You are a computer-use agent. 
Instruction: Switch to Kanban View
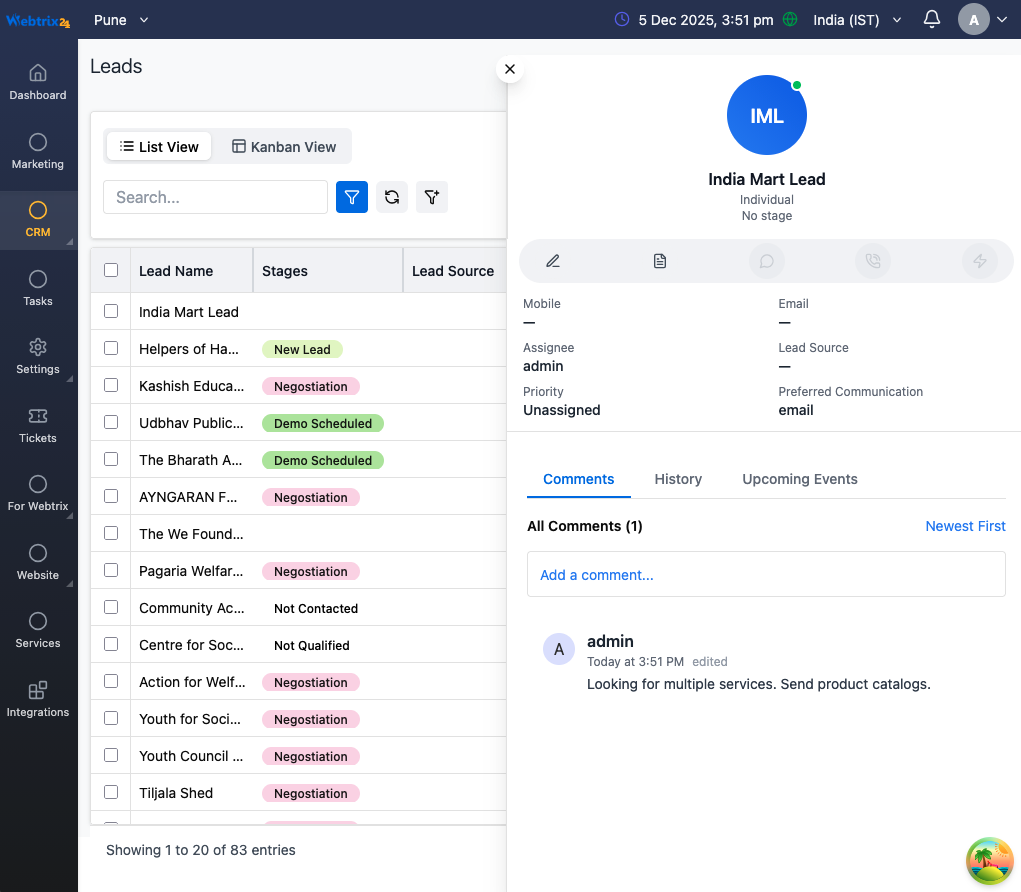tap(284, 147)
